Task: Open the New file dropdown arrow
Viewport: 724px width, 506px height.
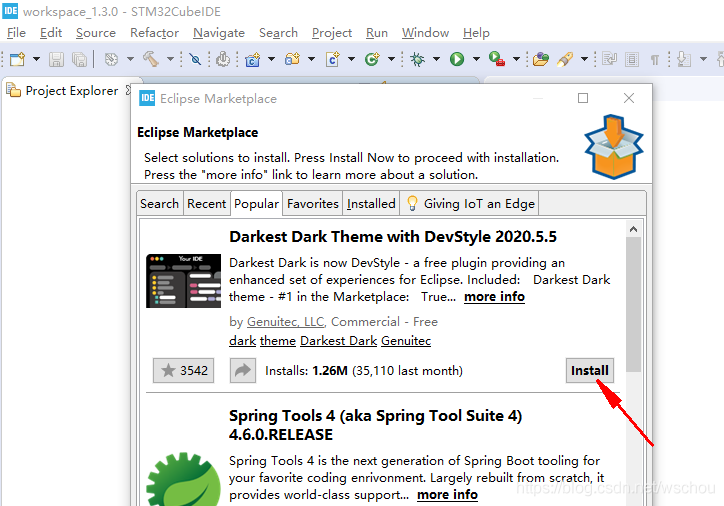Action: click(x=36, y=59)
